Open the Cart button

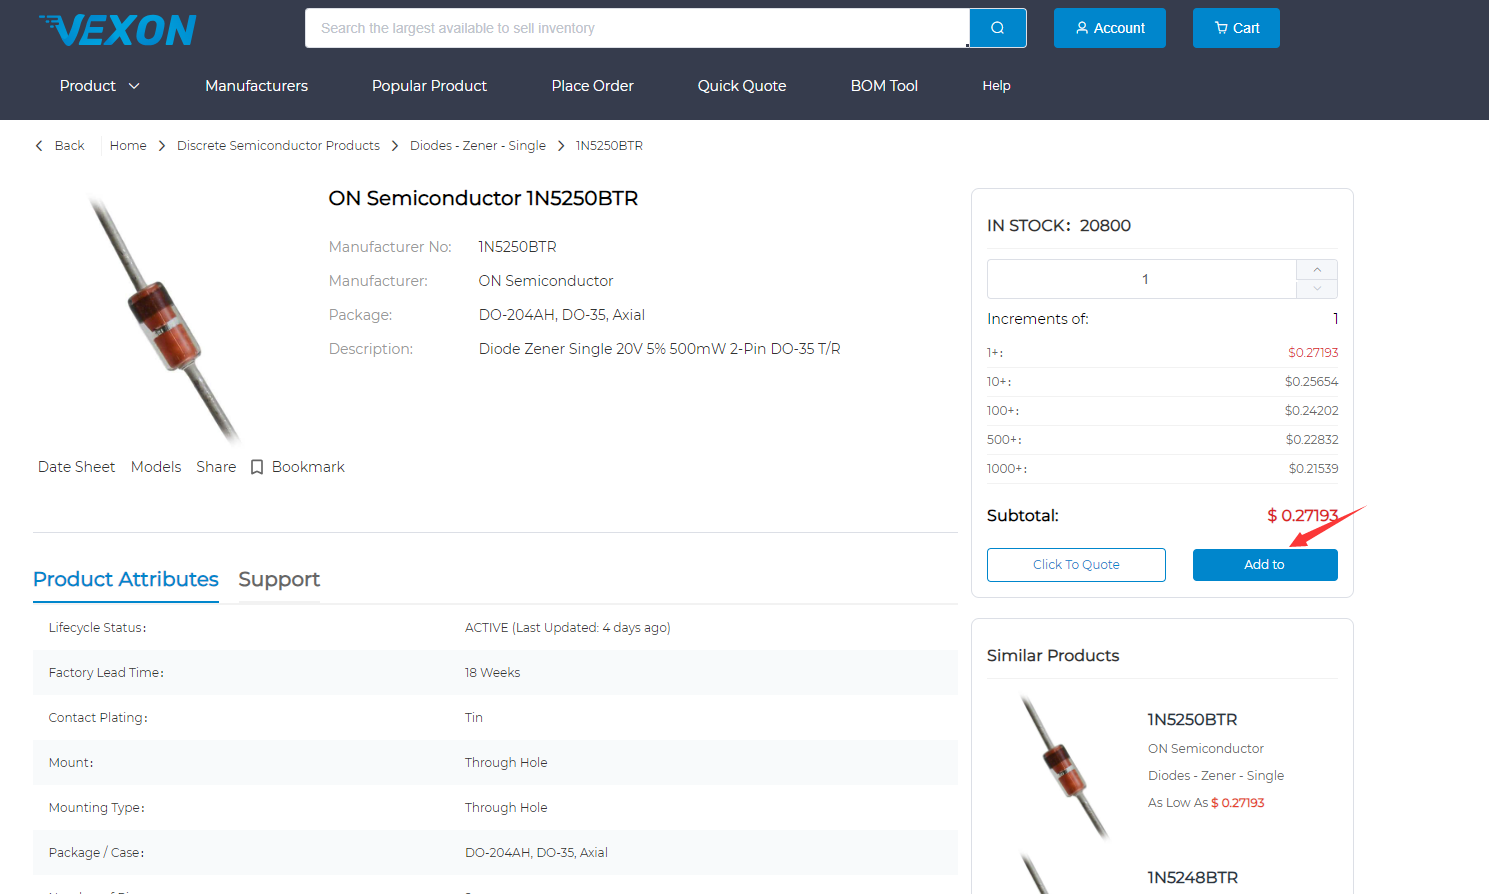(1236, 28)
